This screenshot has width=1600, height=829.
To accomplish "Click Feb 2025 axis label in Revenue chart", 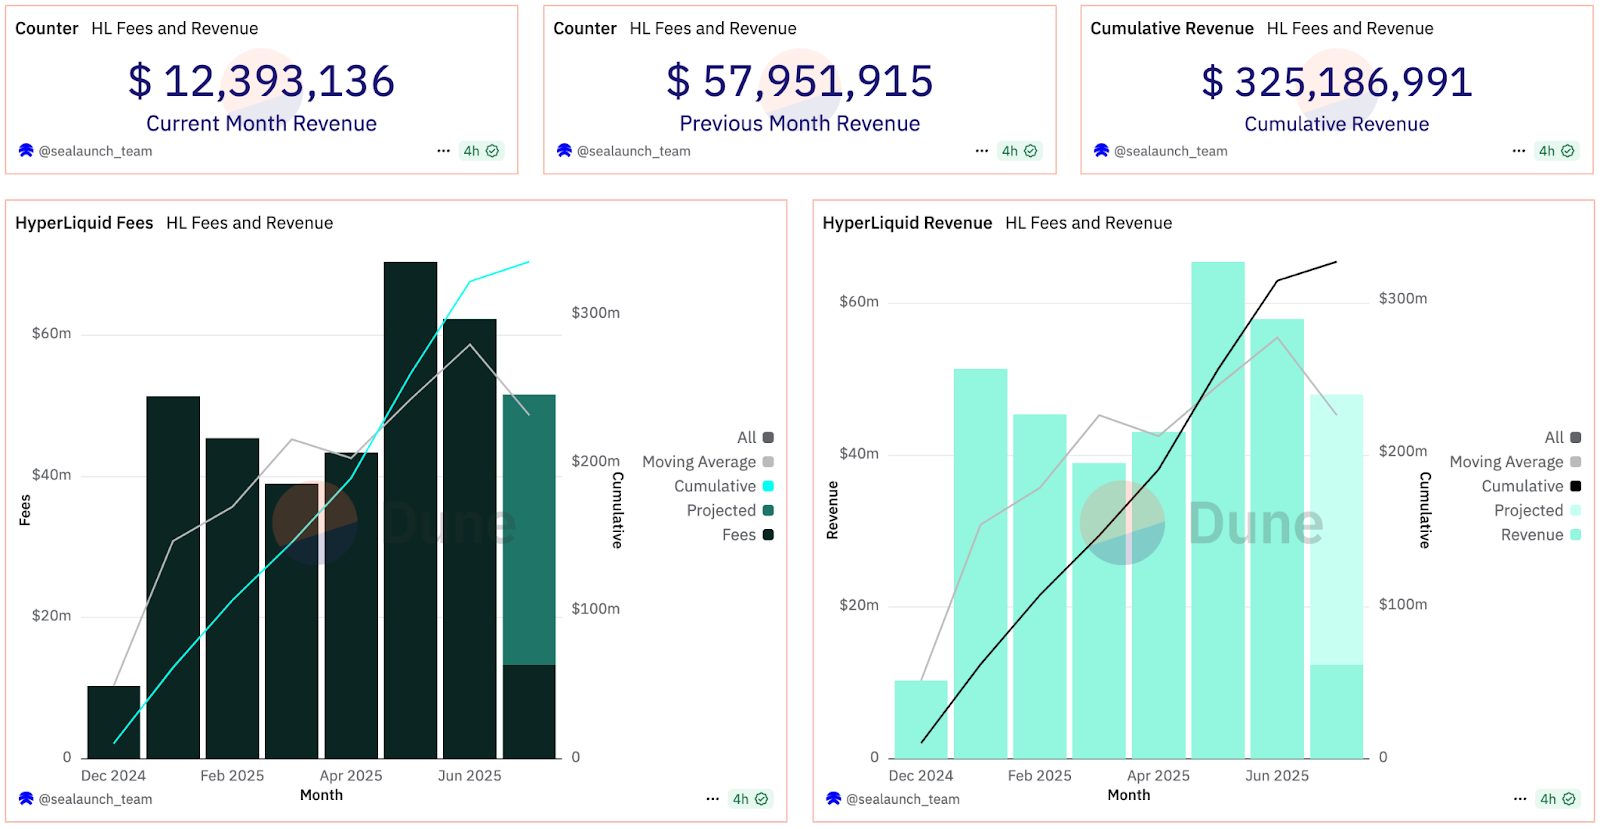I will point(1039,776).
